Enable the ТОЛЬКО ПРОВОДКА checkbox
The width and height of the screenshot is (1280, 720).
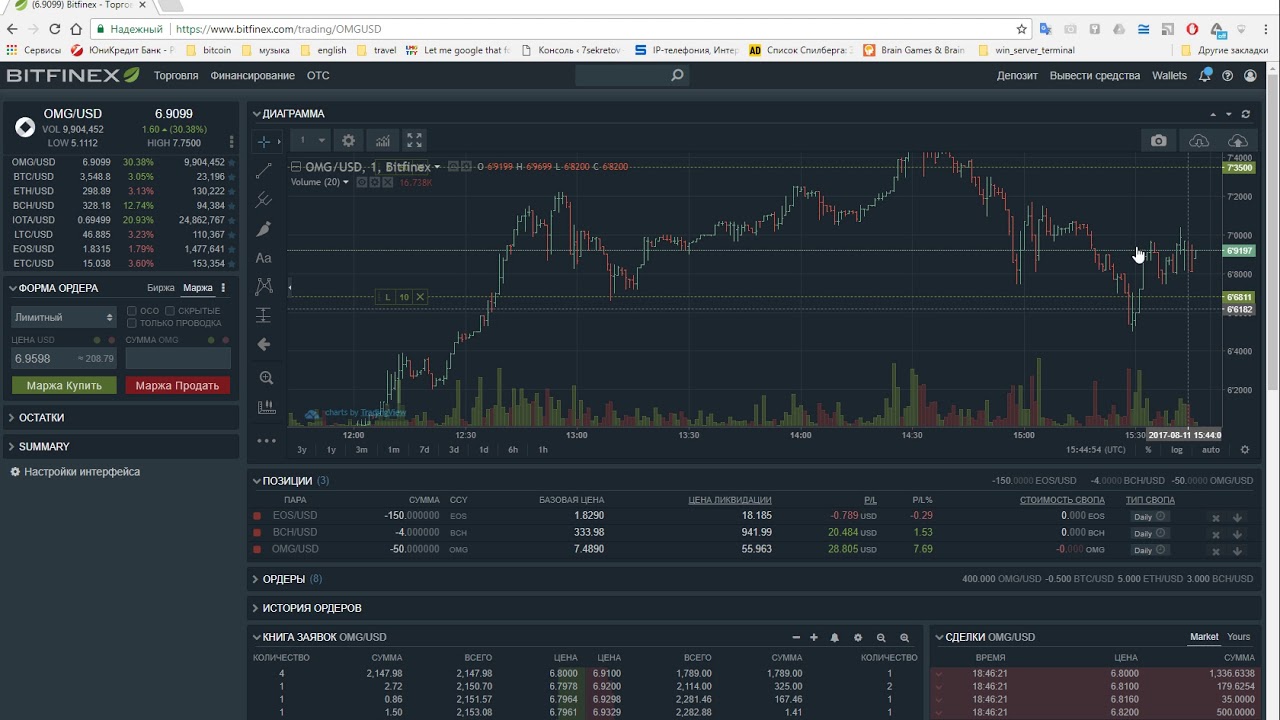pos(132,323)
